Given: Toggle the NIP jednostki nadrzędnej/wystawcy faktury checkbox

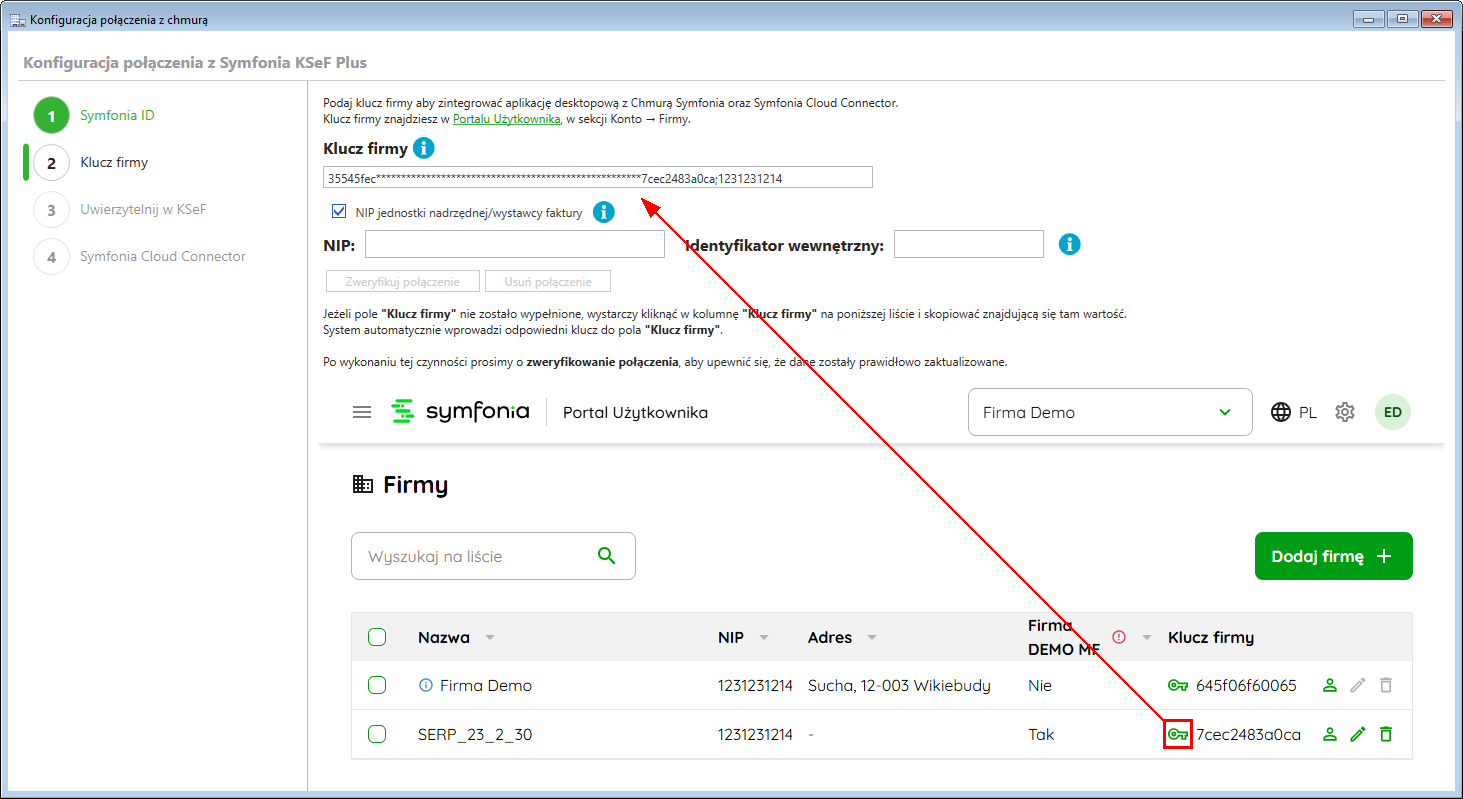Looking at the screenshot, I should pyautogui.click(x=338, y=212).
